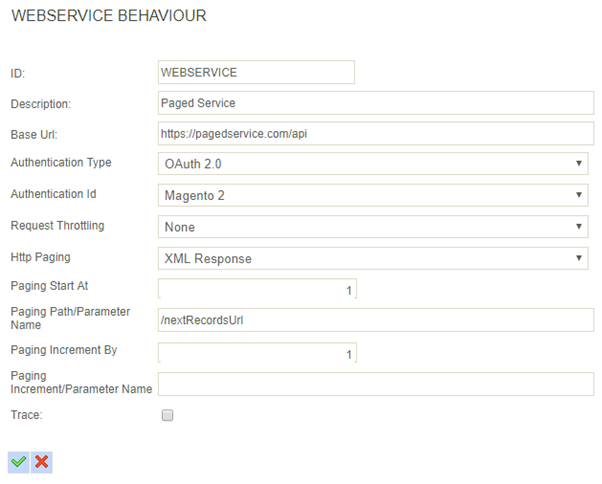
Task: Enable the Trace checkbox
Action: tap(167, 415)
